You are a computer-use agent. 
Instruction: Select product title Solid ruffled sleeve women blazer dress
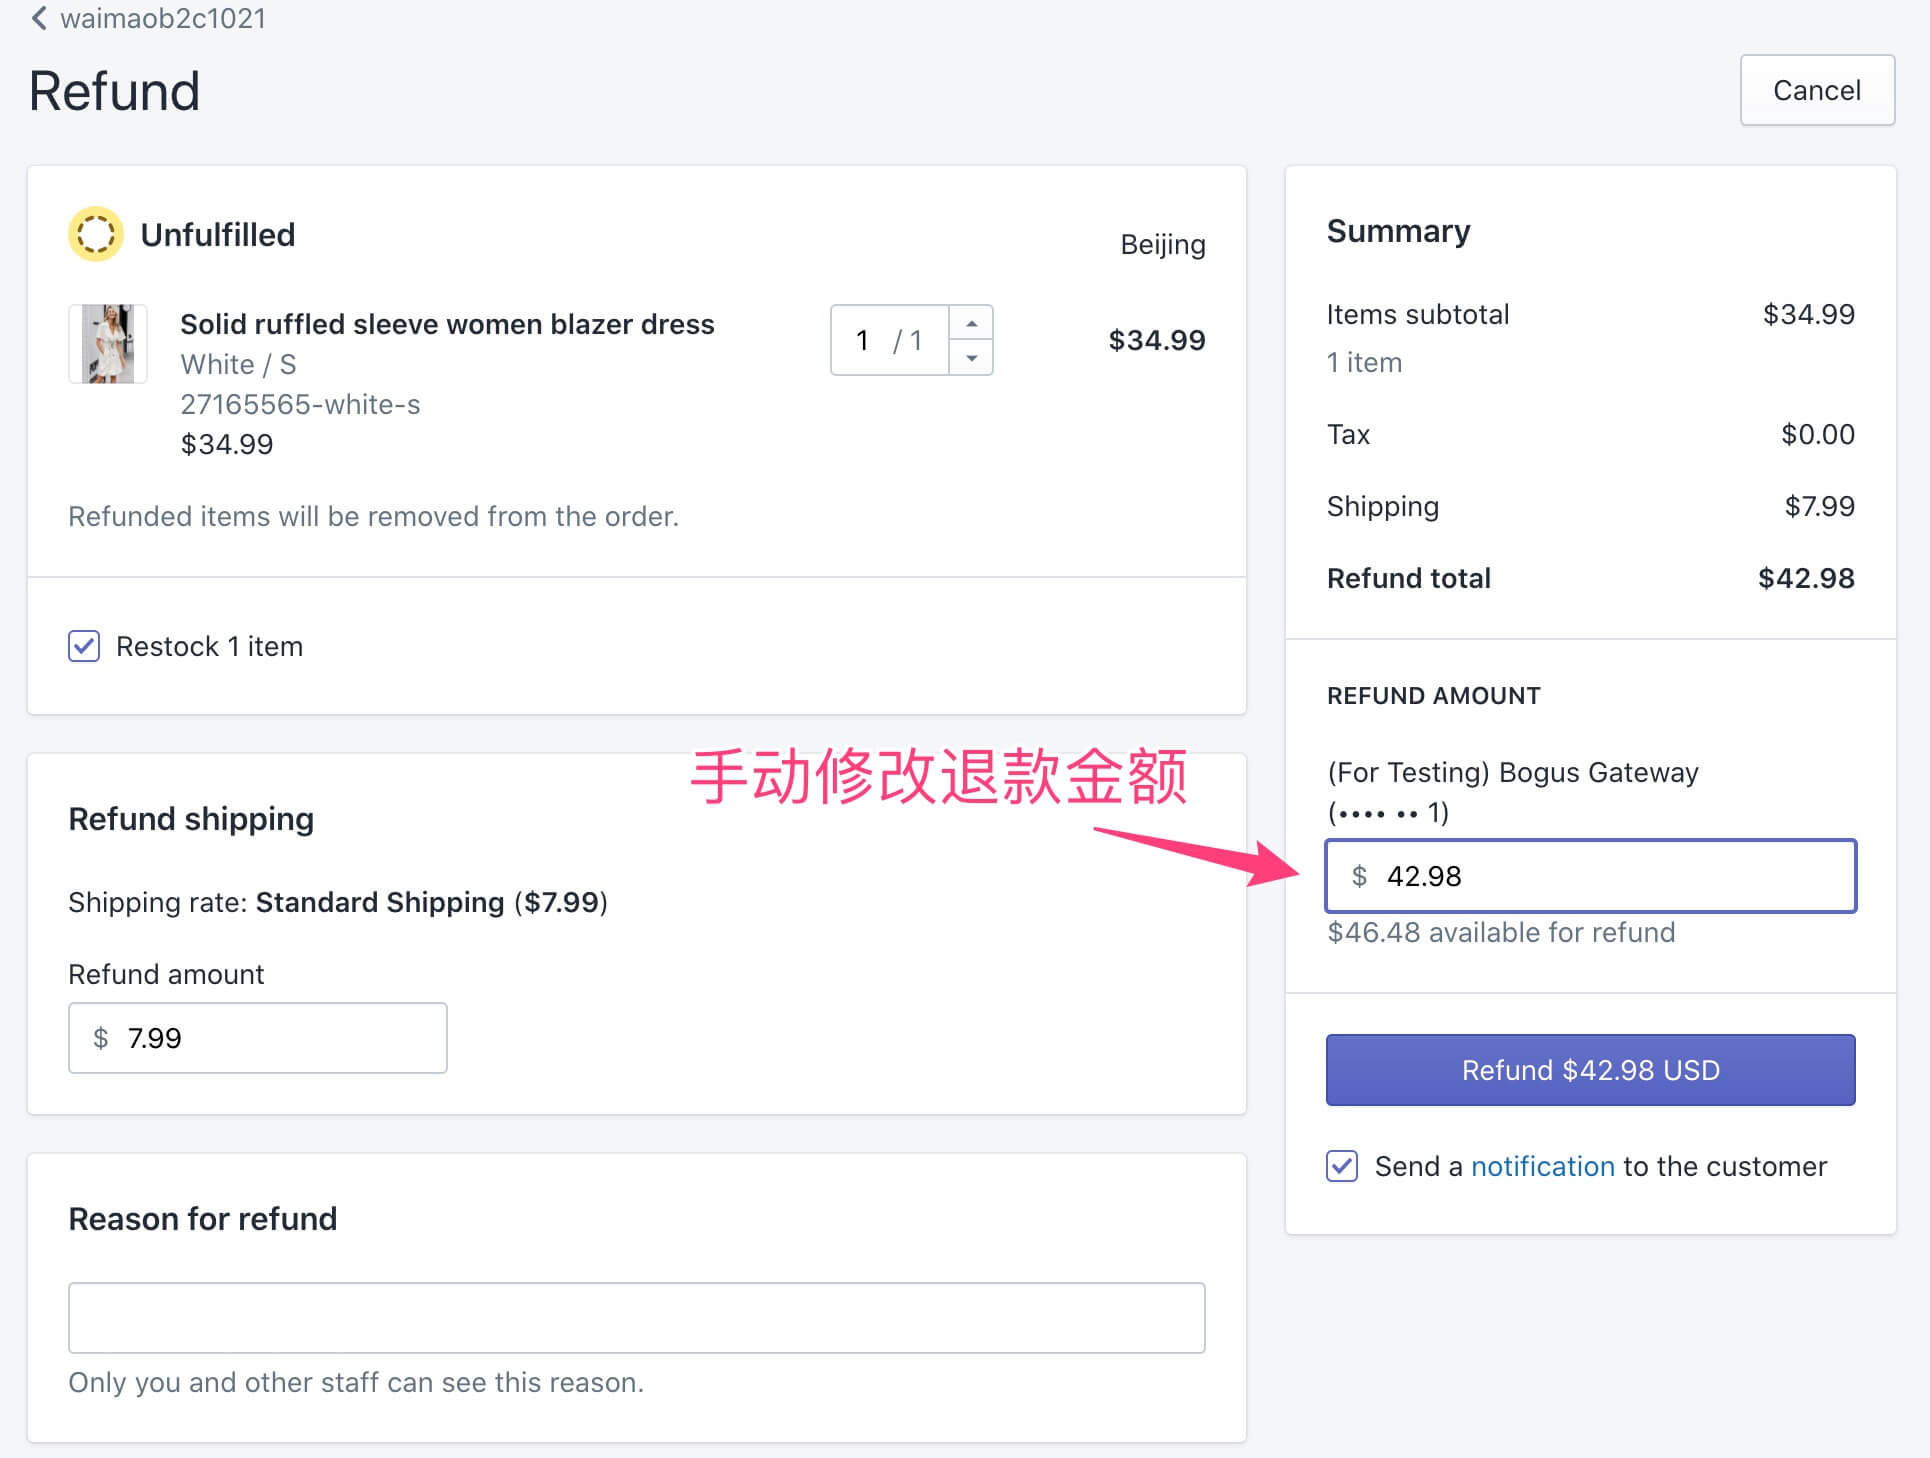tap(447, 324)
